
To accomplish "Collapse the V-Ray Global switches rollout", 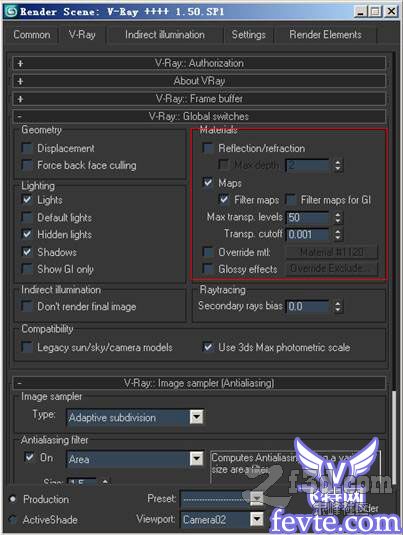I will (x=199, y=116).
